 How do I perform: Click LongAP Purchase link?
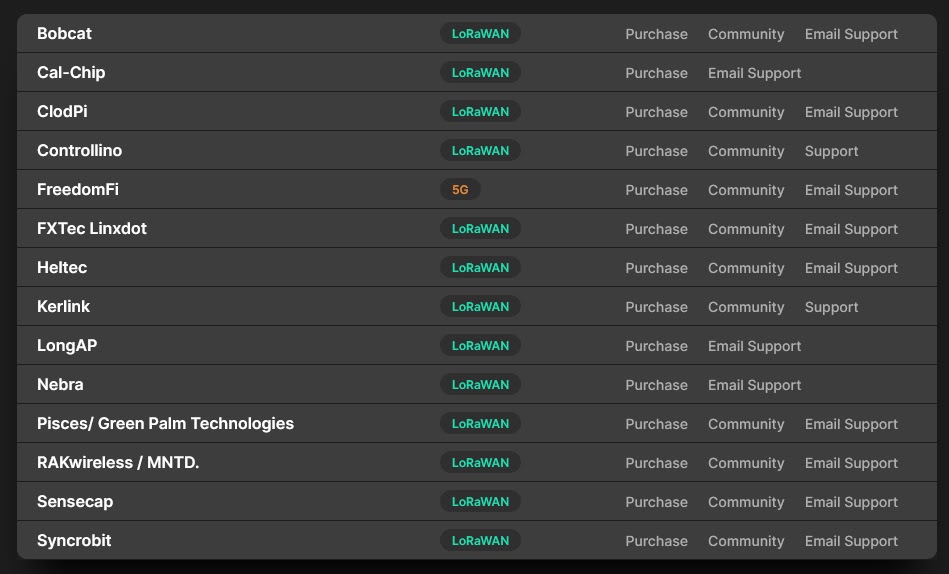click(656, 346)
